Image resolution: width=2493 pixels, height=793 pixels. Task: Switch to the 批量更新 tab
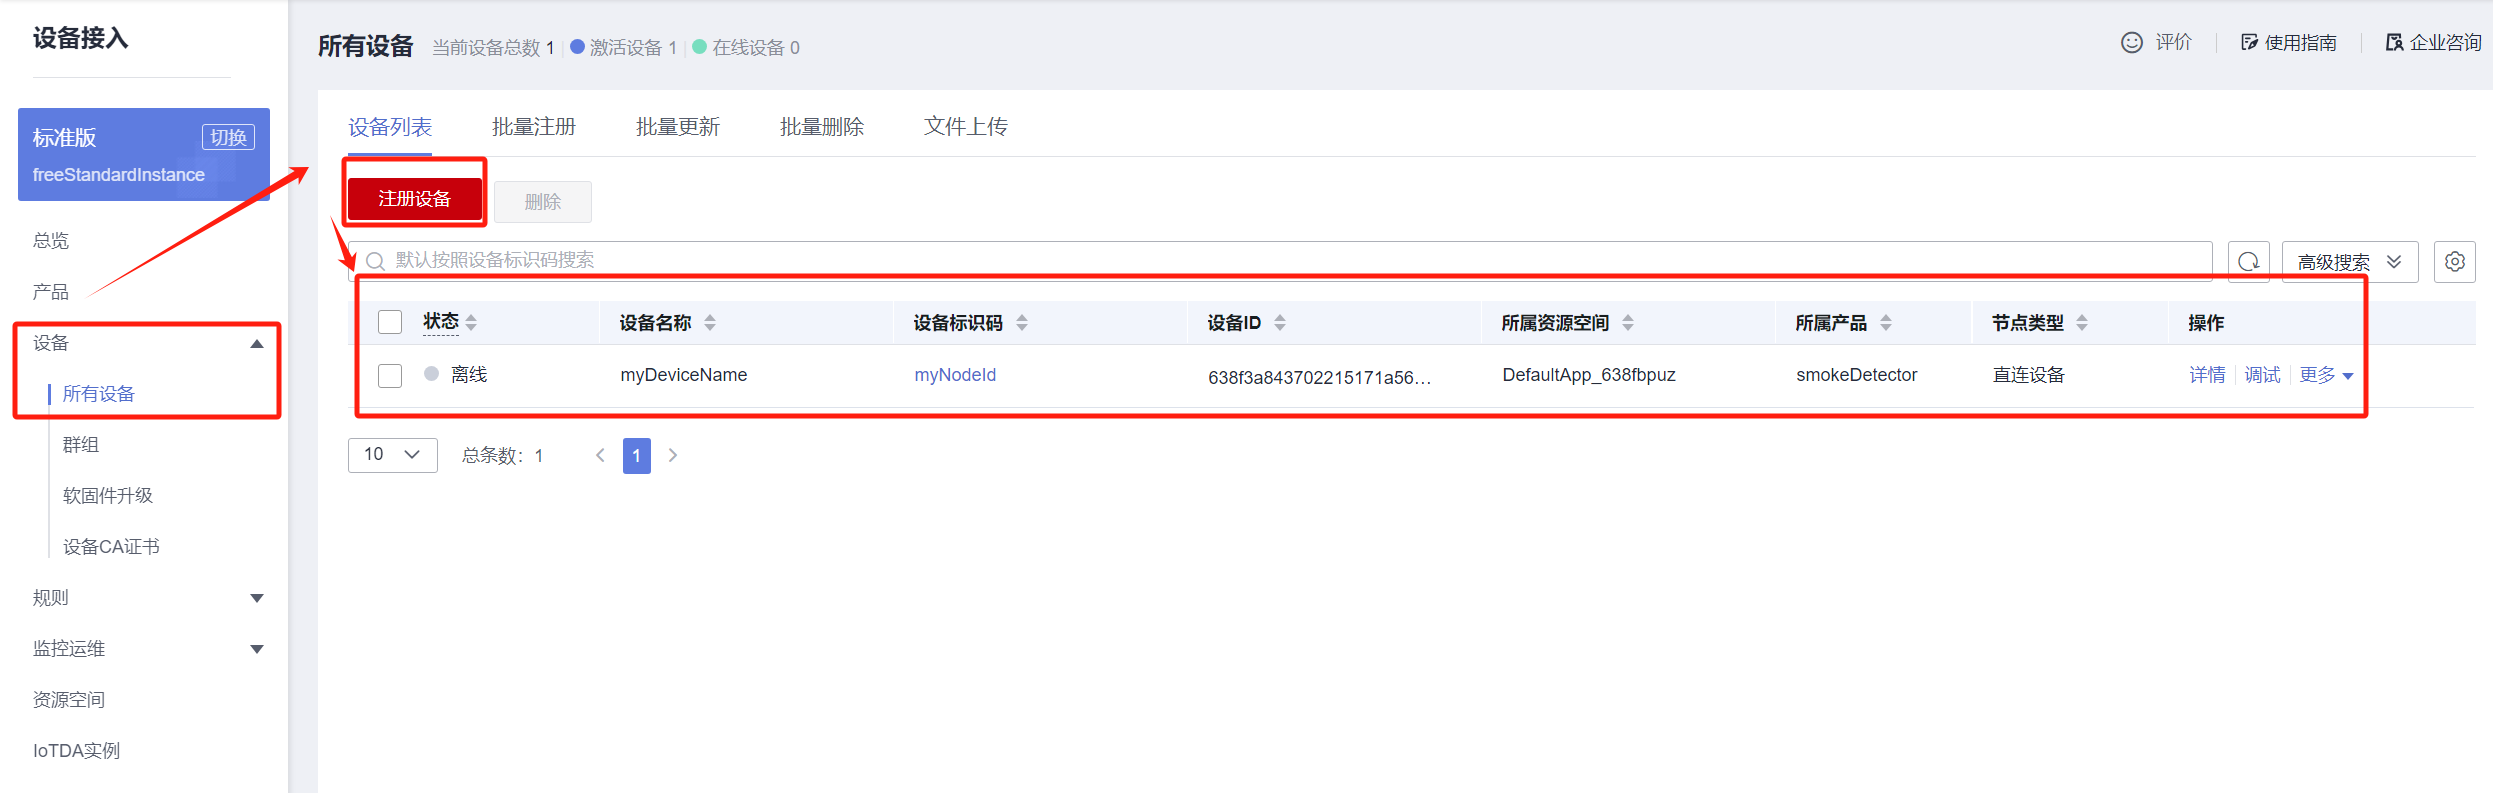[x=678, y=127]
